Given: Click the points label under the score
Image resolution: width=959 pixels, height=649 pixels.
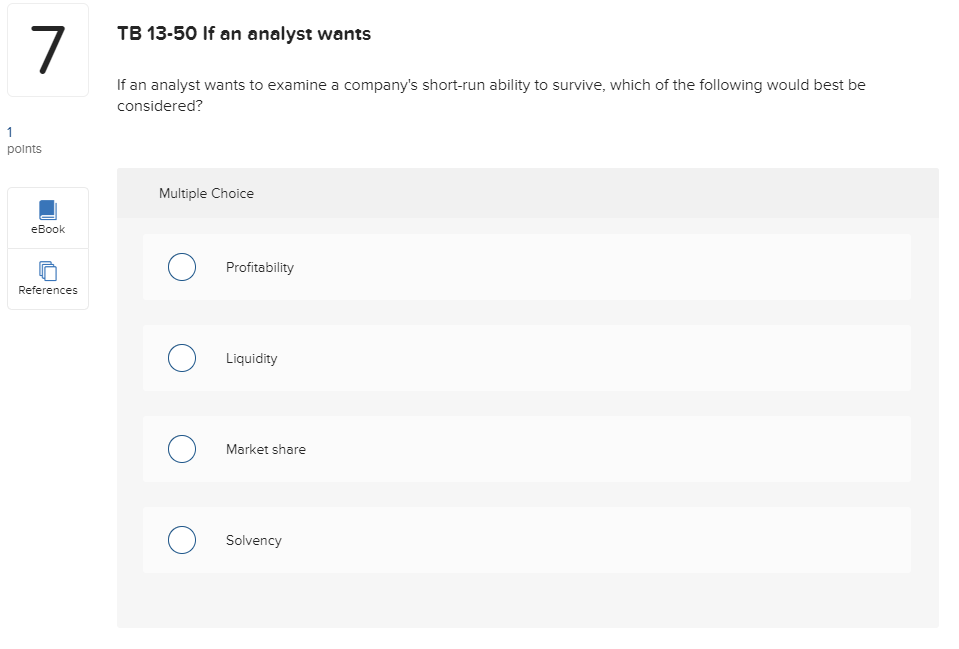Looking at the screenshot, I should 24,149.
